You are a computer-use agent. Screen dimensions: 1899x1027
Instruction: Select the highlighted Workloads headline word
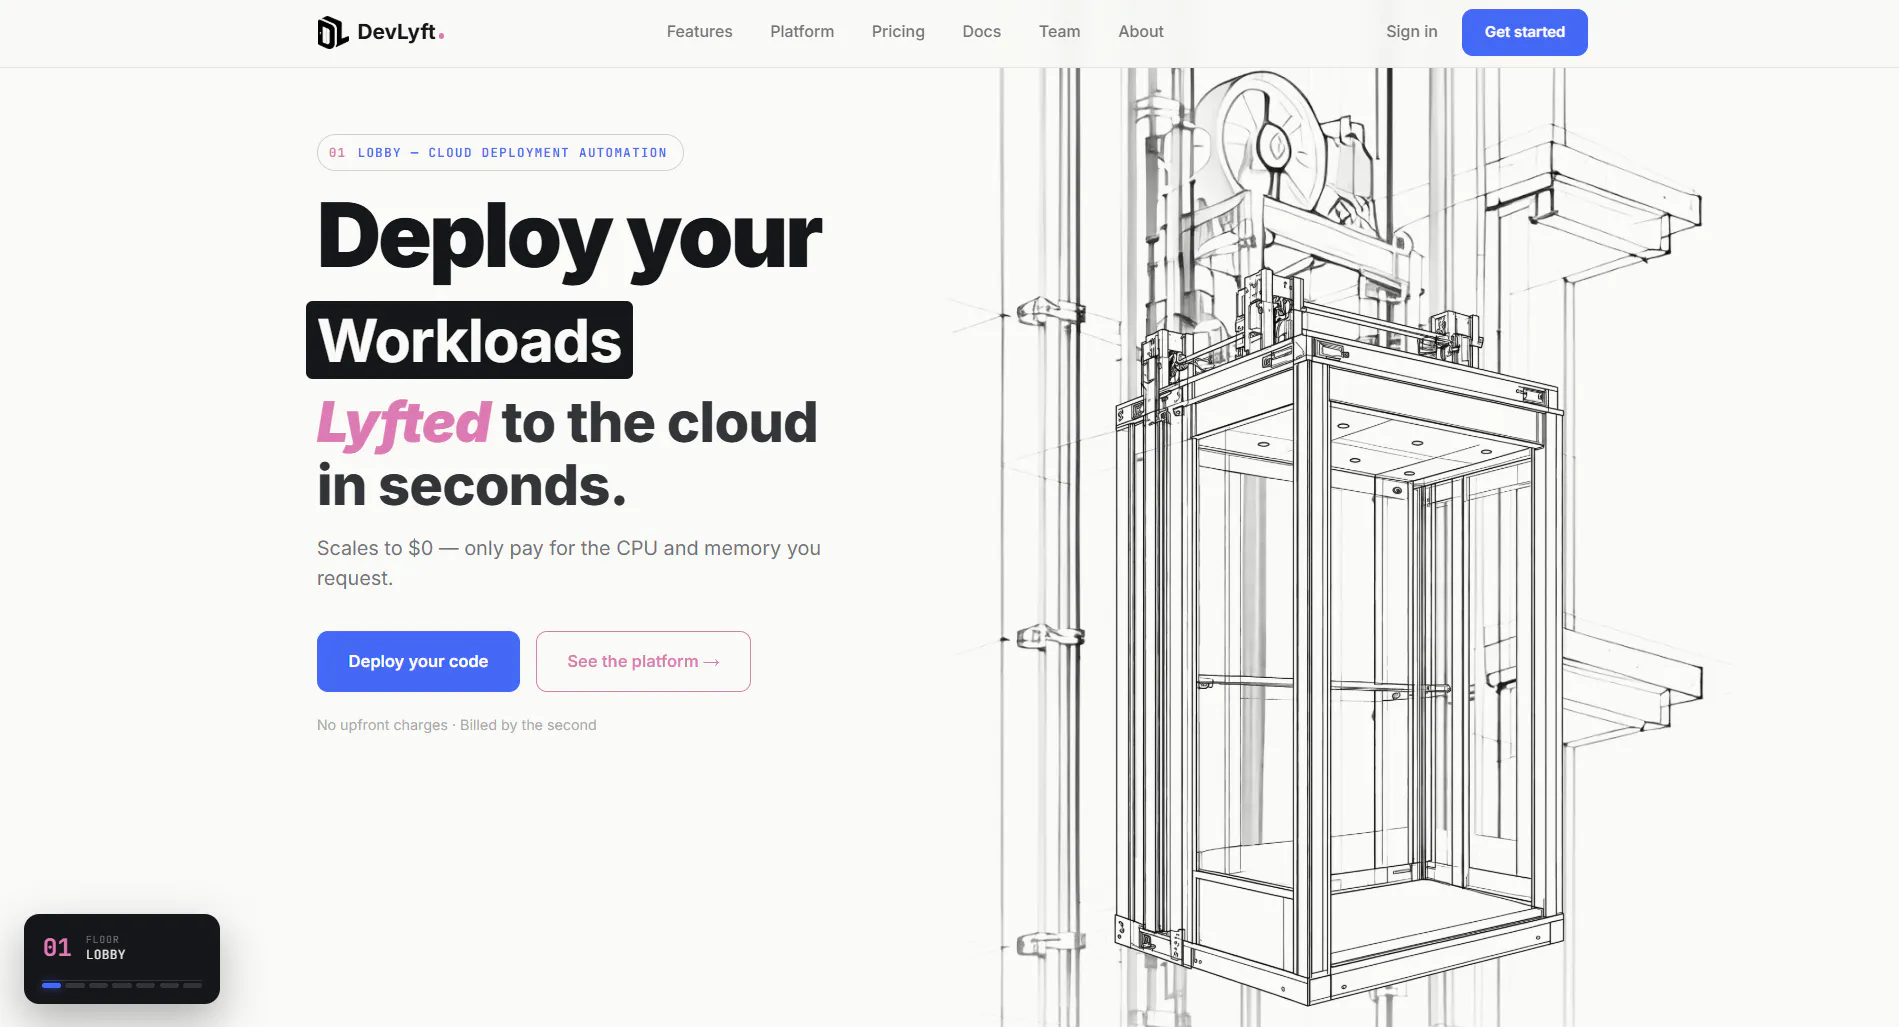click(x=469, y=340)
